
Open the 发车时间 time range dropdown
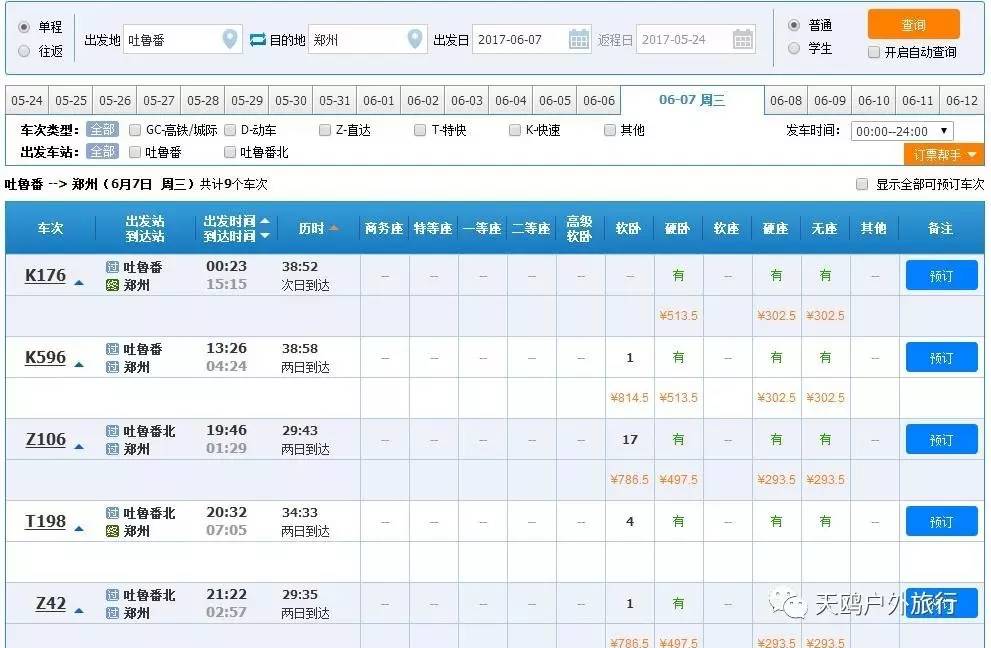(905, 130)
